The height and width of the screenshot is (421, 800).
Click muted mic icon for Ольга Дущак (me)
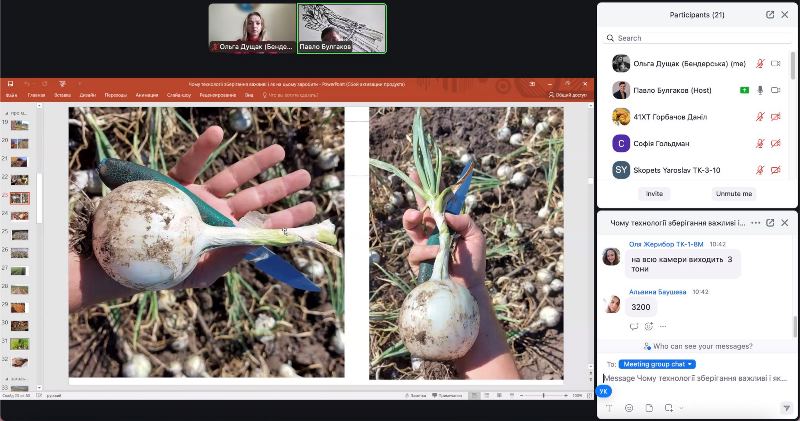(x=760, y=64)
